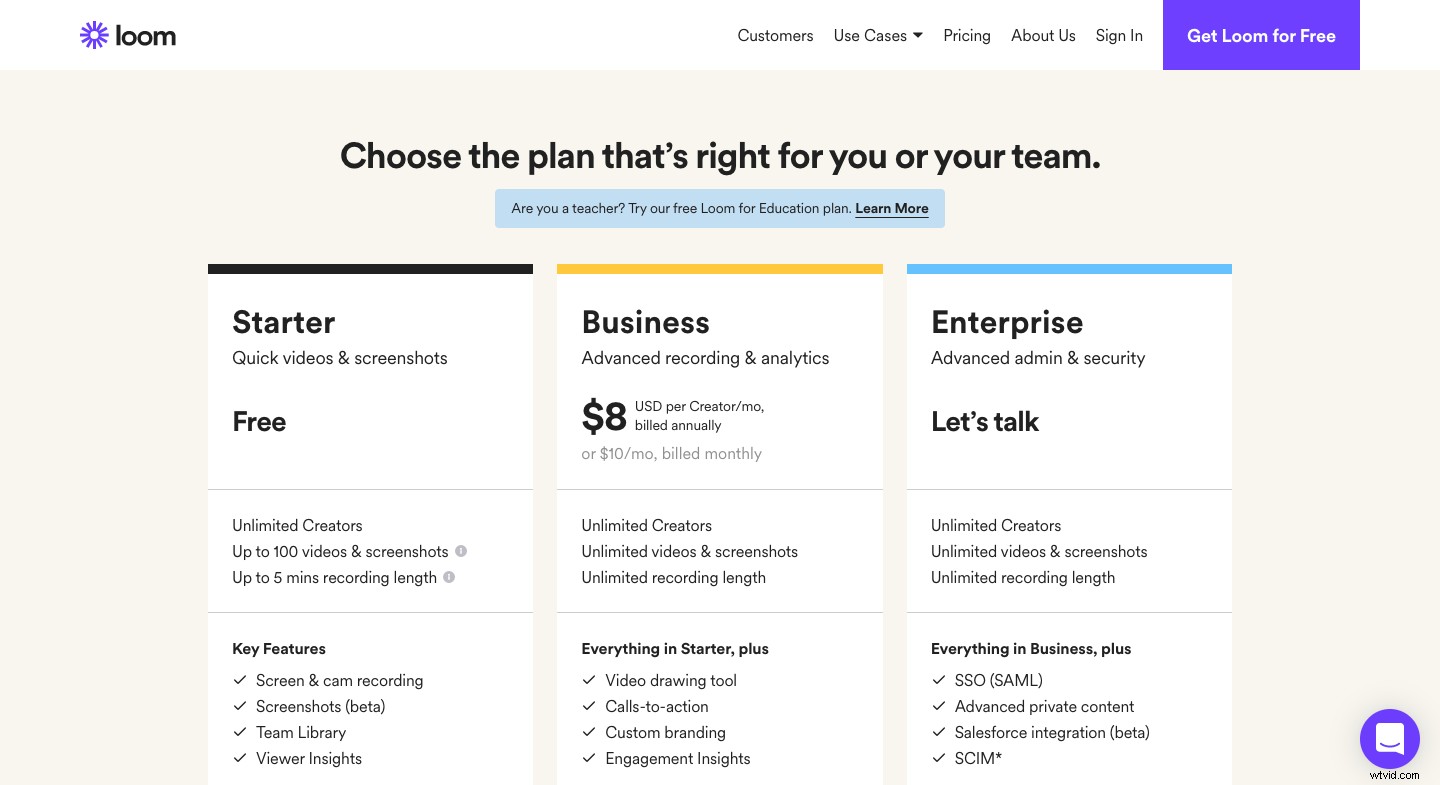Click the Team Library feature item
Screen dimensions: 1440x785
301,732
